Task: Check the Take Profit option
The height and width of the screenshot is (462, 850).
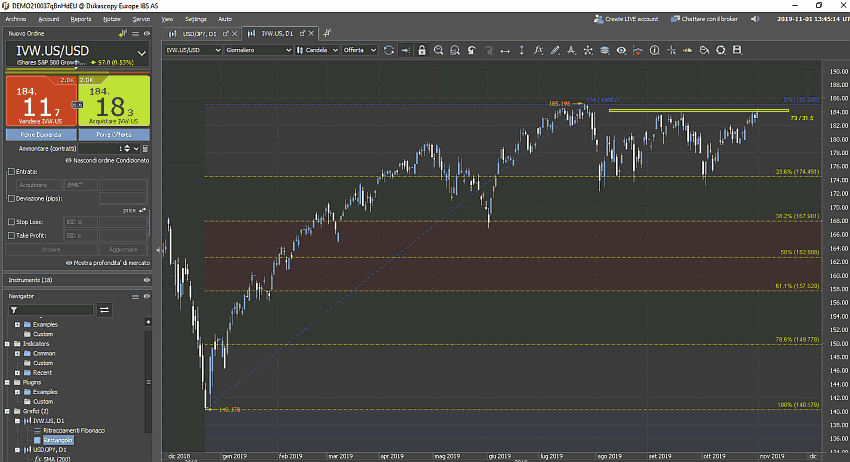Action: pos(11,235)
